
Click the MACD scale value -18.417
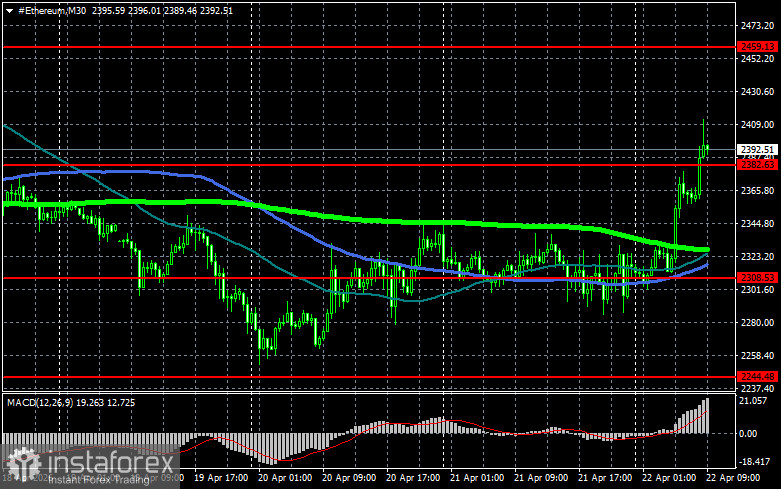point(755,462)
